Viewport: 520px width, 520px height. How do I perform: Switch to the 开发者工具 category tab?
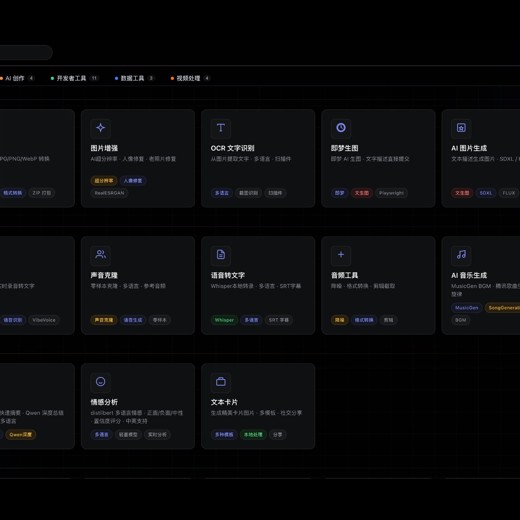point(74,78)
